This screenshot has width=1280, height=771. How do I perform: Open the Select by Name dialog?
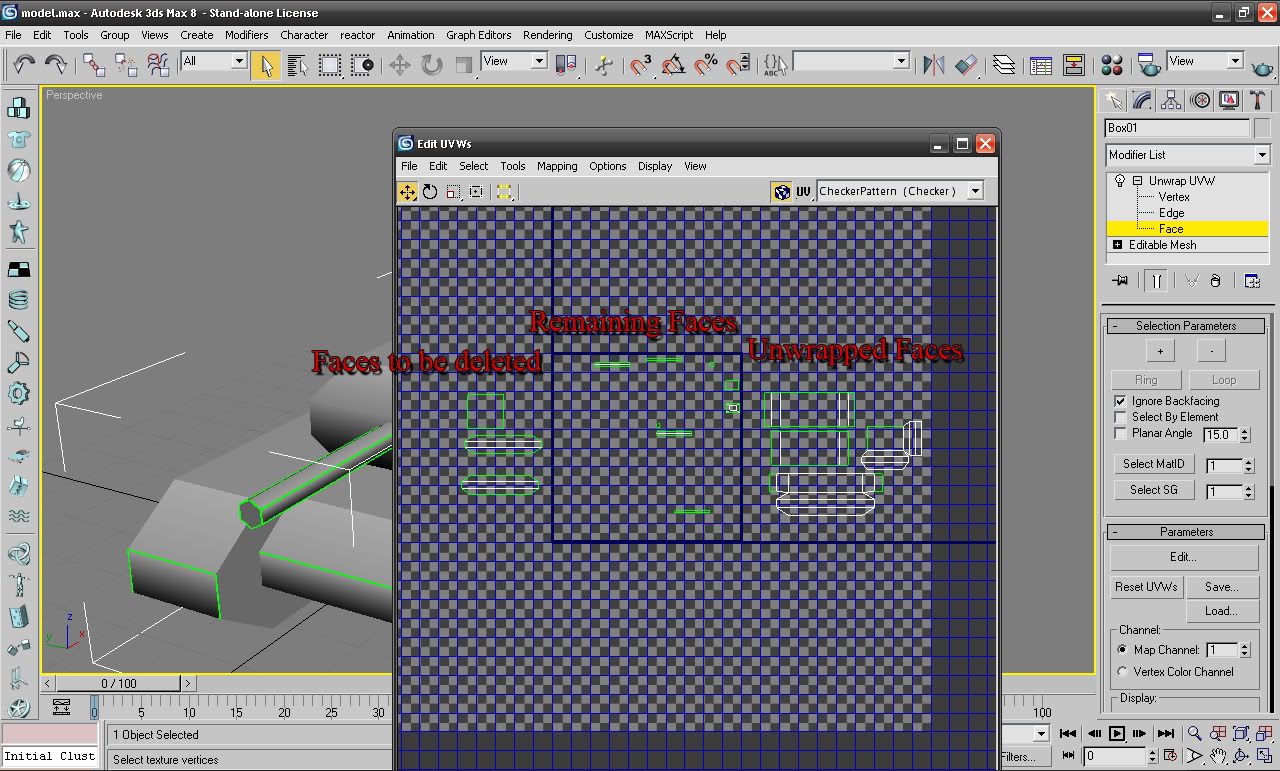click(x=297, y=65)
